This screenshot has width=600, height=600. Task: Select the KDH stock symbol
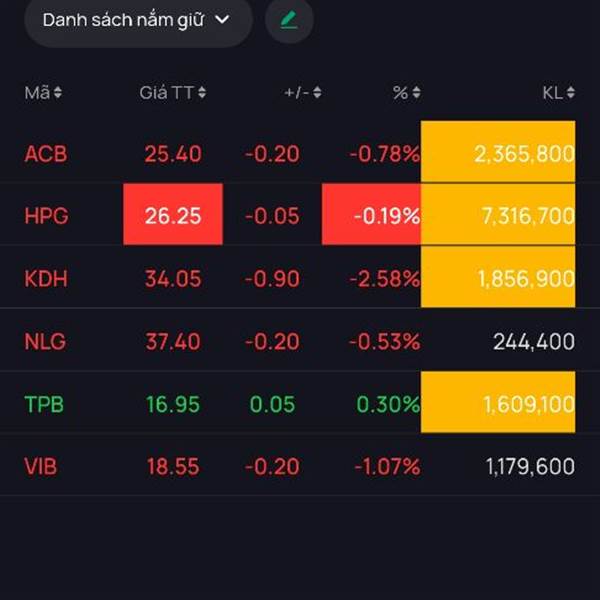click(46, 278)
